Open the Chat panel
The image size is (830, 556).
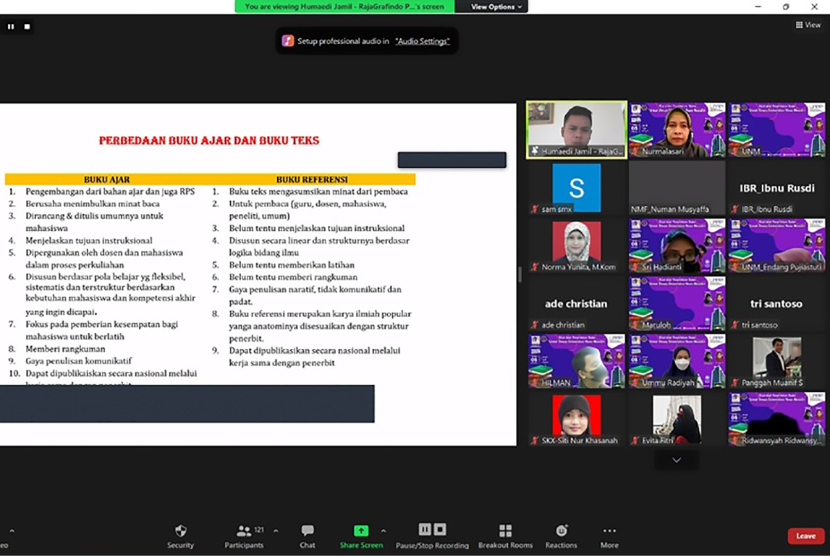coord(307,531)
